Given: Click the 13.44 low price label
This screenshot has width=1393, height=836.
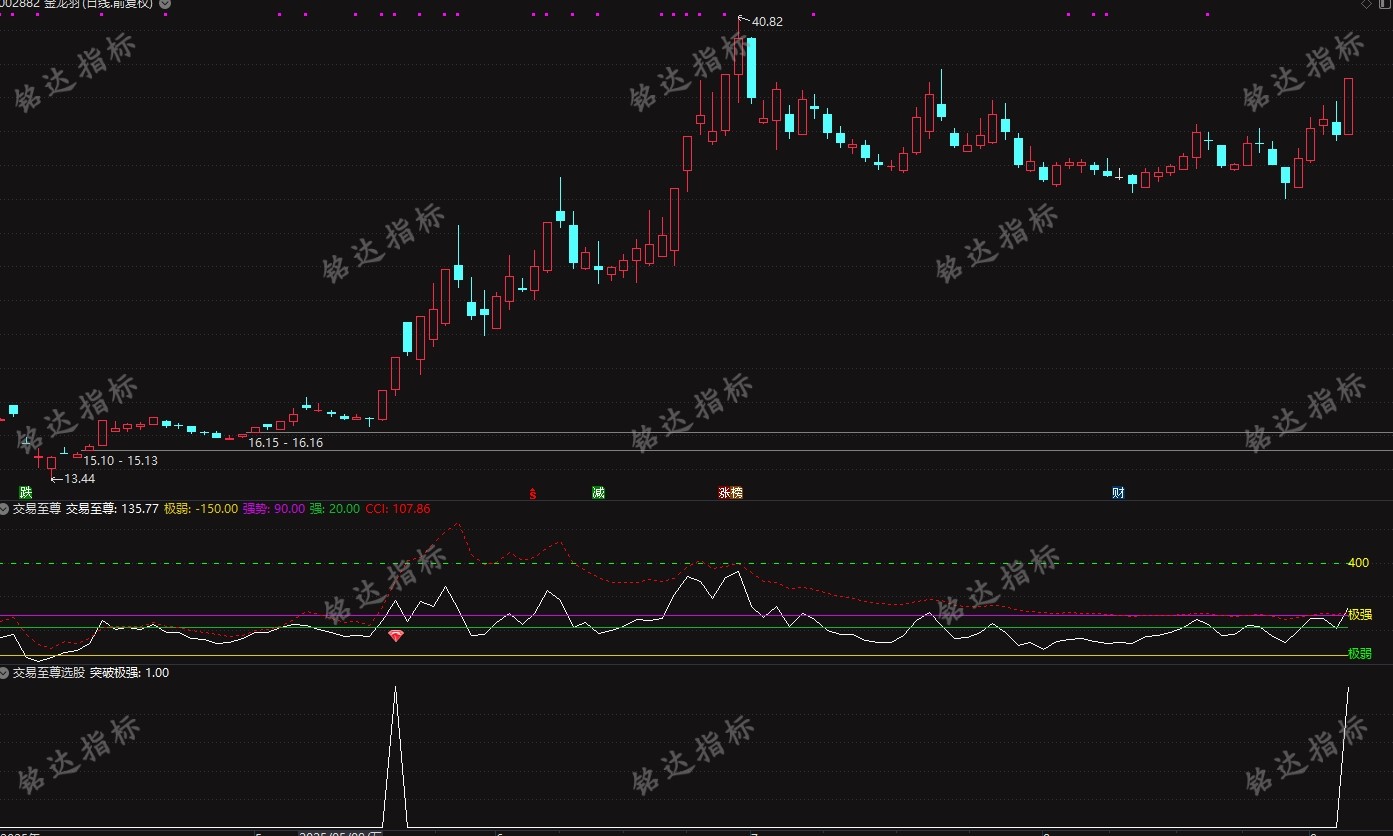Looking at the screenshot, I should coord(79,479).
